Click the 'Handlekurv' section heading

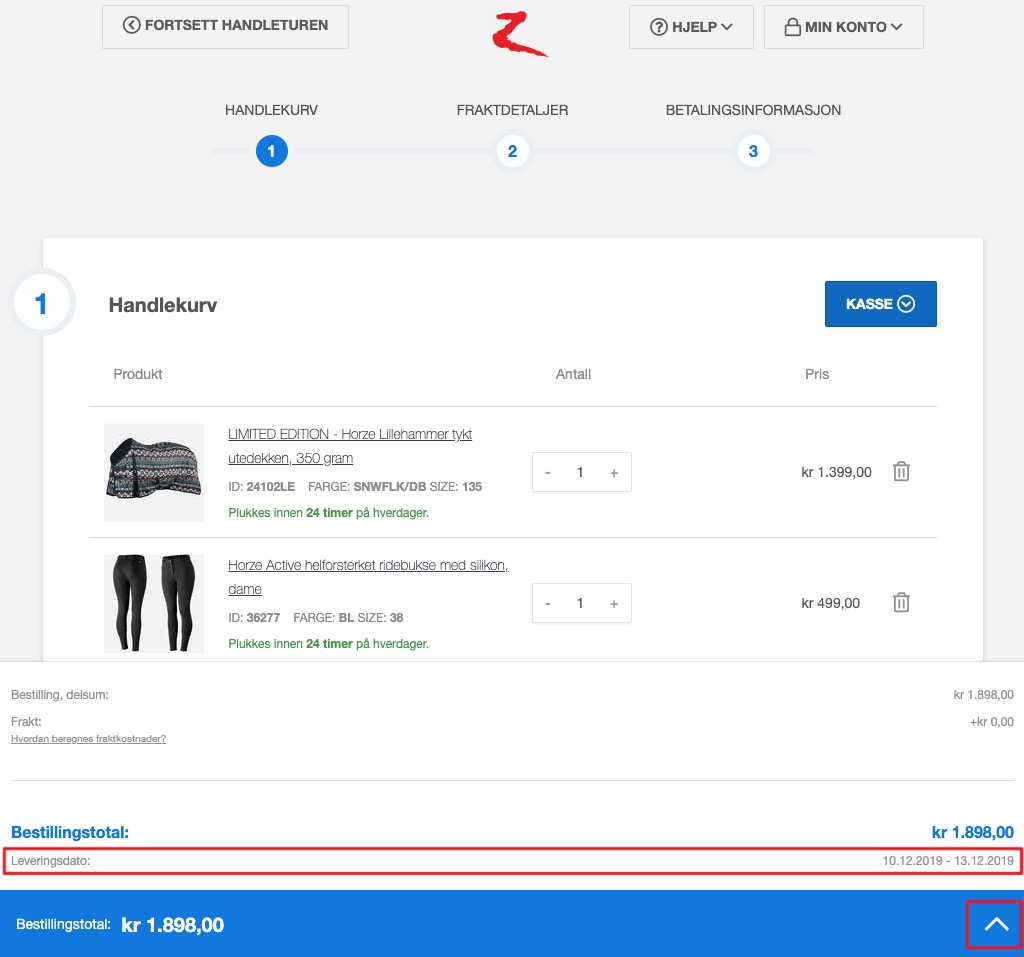[x=163, y=305]
